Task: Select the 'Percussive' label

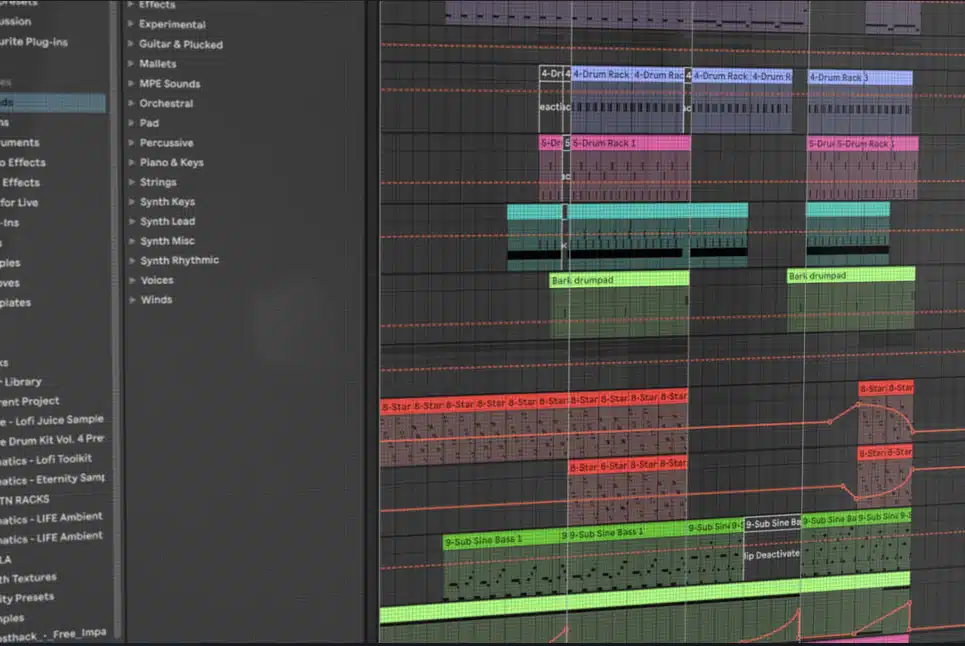Action: pyautogui.click(x=166, y=143)
